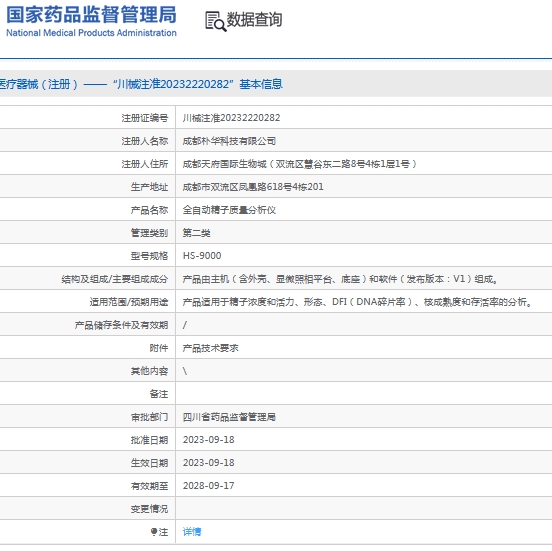Click the 产品储存条件及有效期 label

click(121, 325)
